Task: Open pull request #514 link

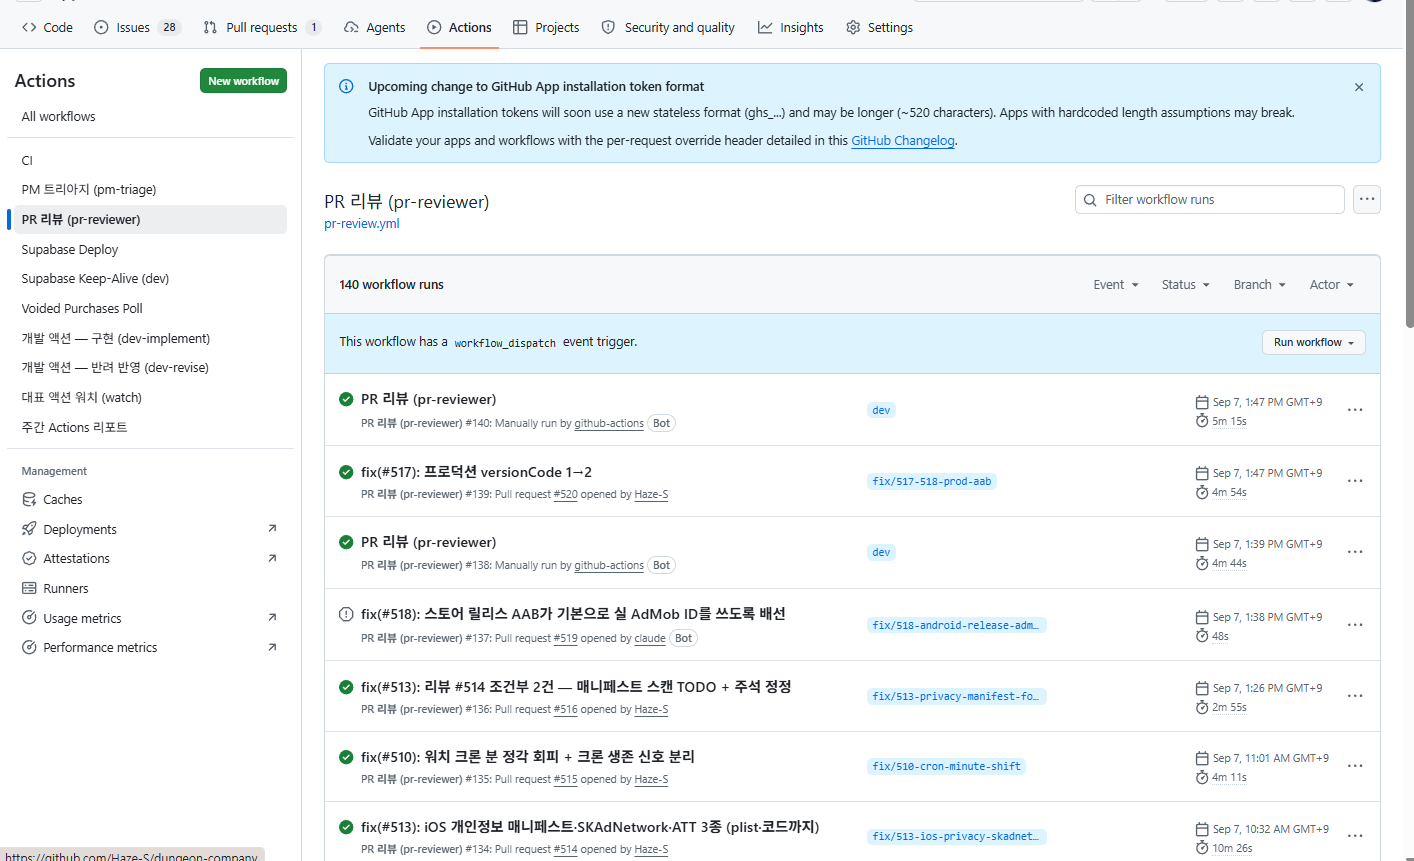Action: [x=565, y=849]
